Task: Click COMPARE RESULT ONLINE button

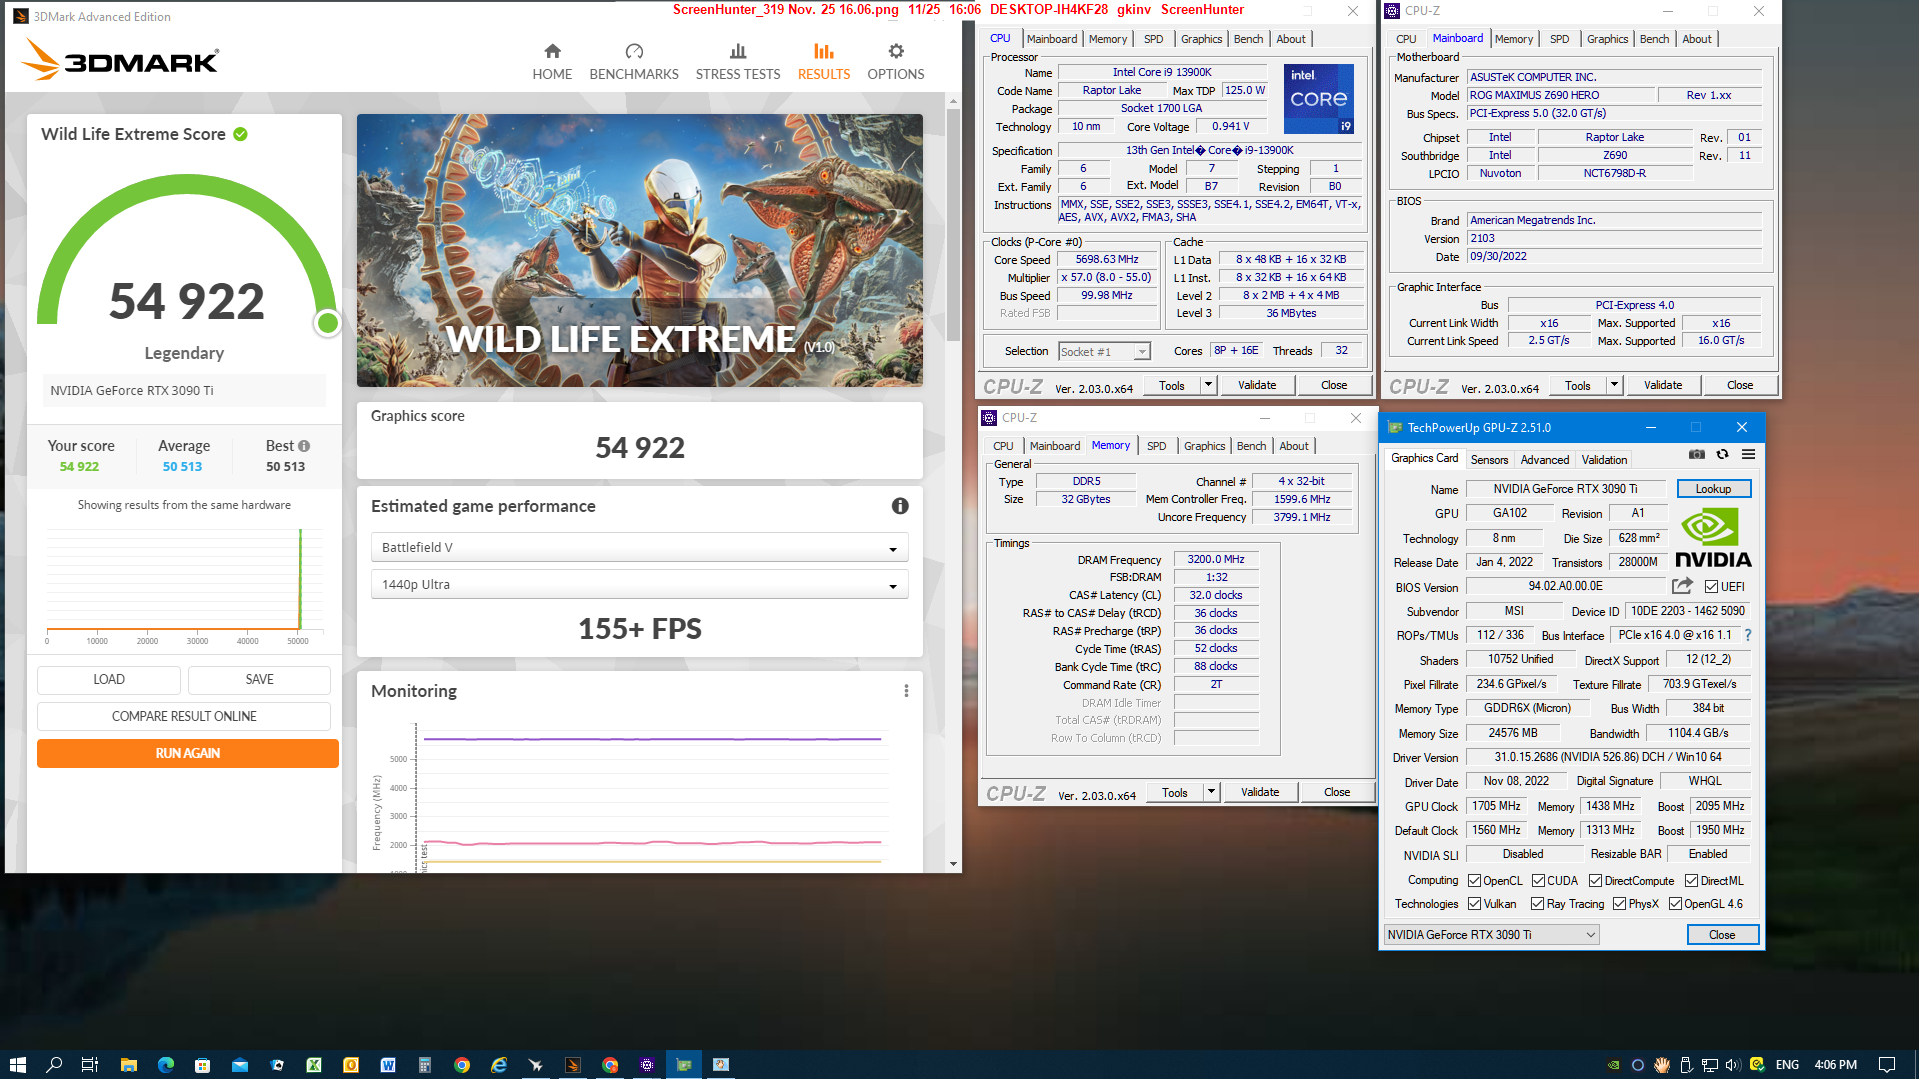Action: coord(184,717)
